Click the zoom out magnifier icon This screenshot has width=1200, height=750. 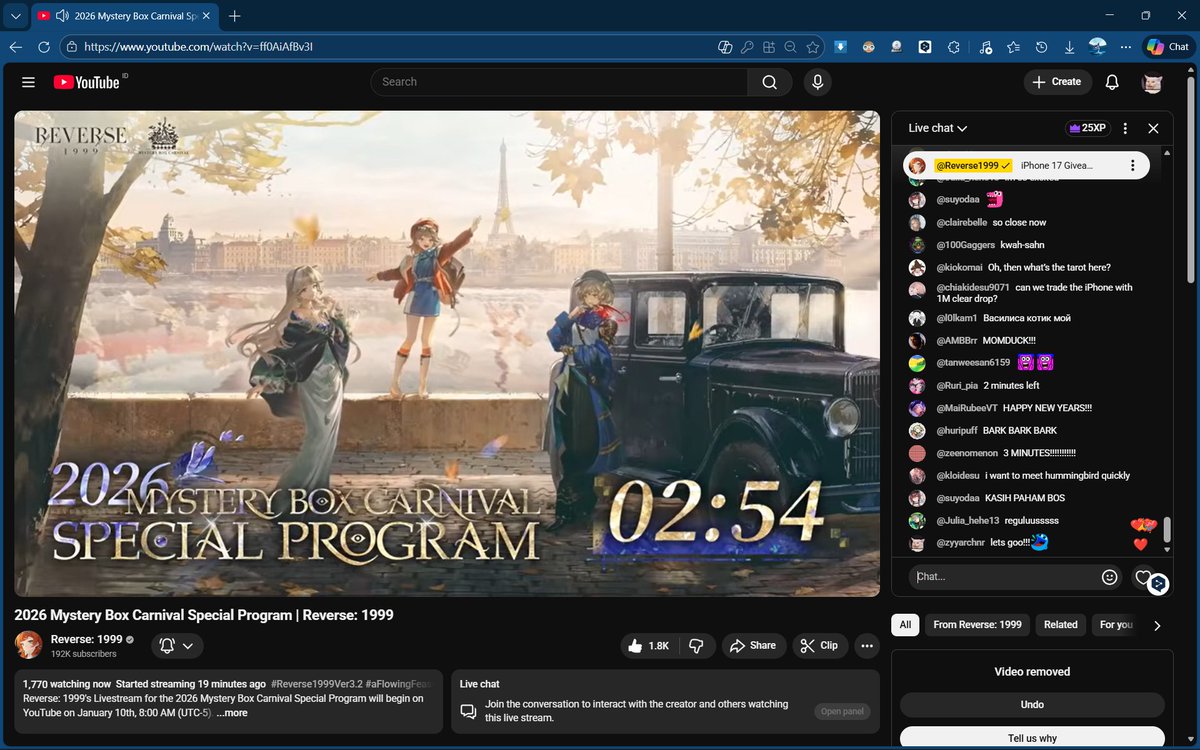tap(790, 47)
